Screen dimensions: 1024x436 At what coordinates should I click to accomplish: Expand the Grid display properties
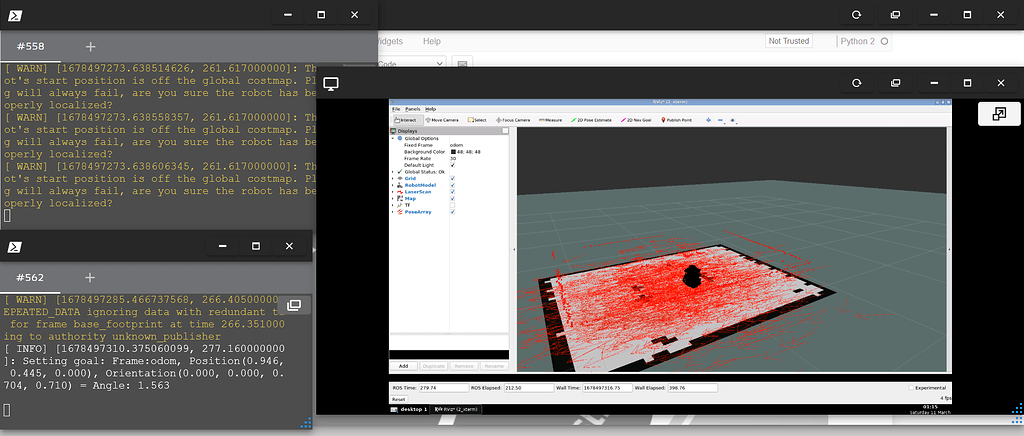point(392,178)
